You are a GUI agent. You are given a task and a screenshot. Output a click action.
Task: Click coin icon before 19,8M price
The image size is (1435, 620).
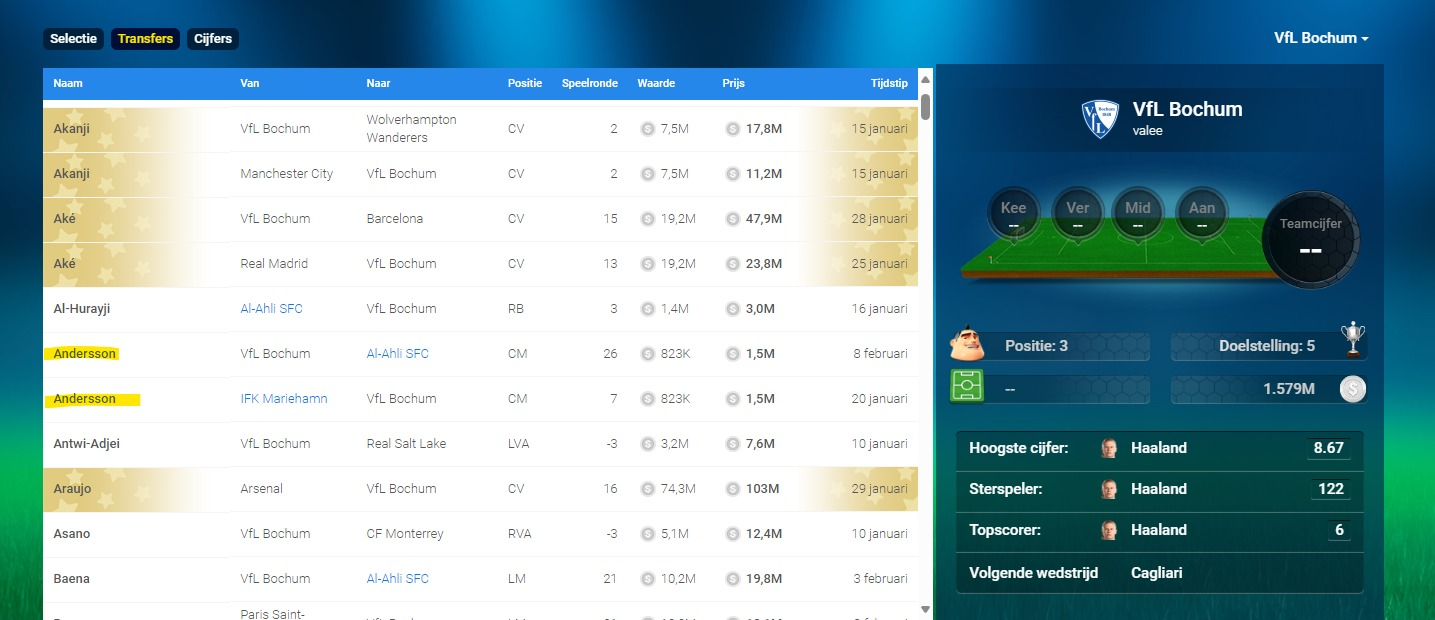pos(732,579)
